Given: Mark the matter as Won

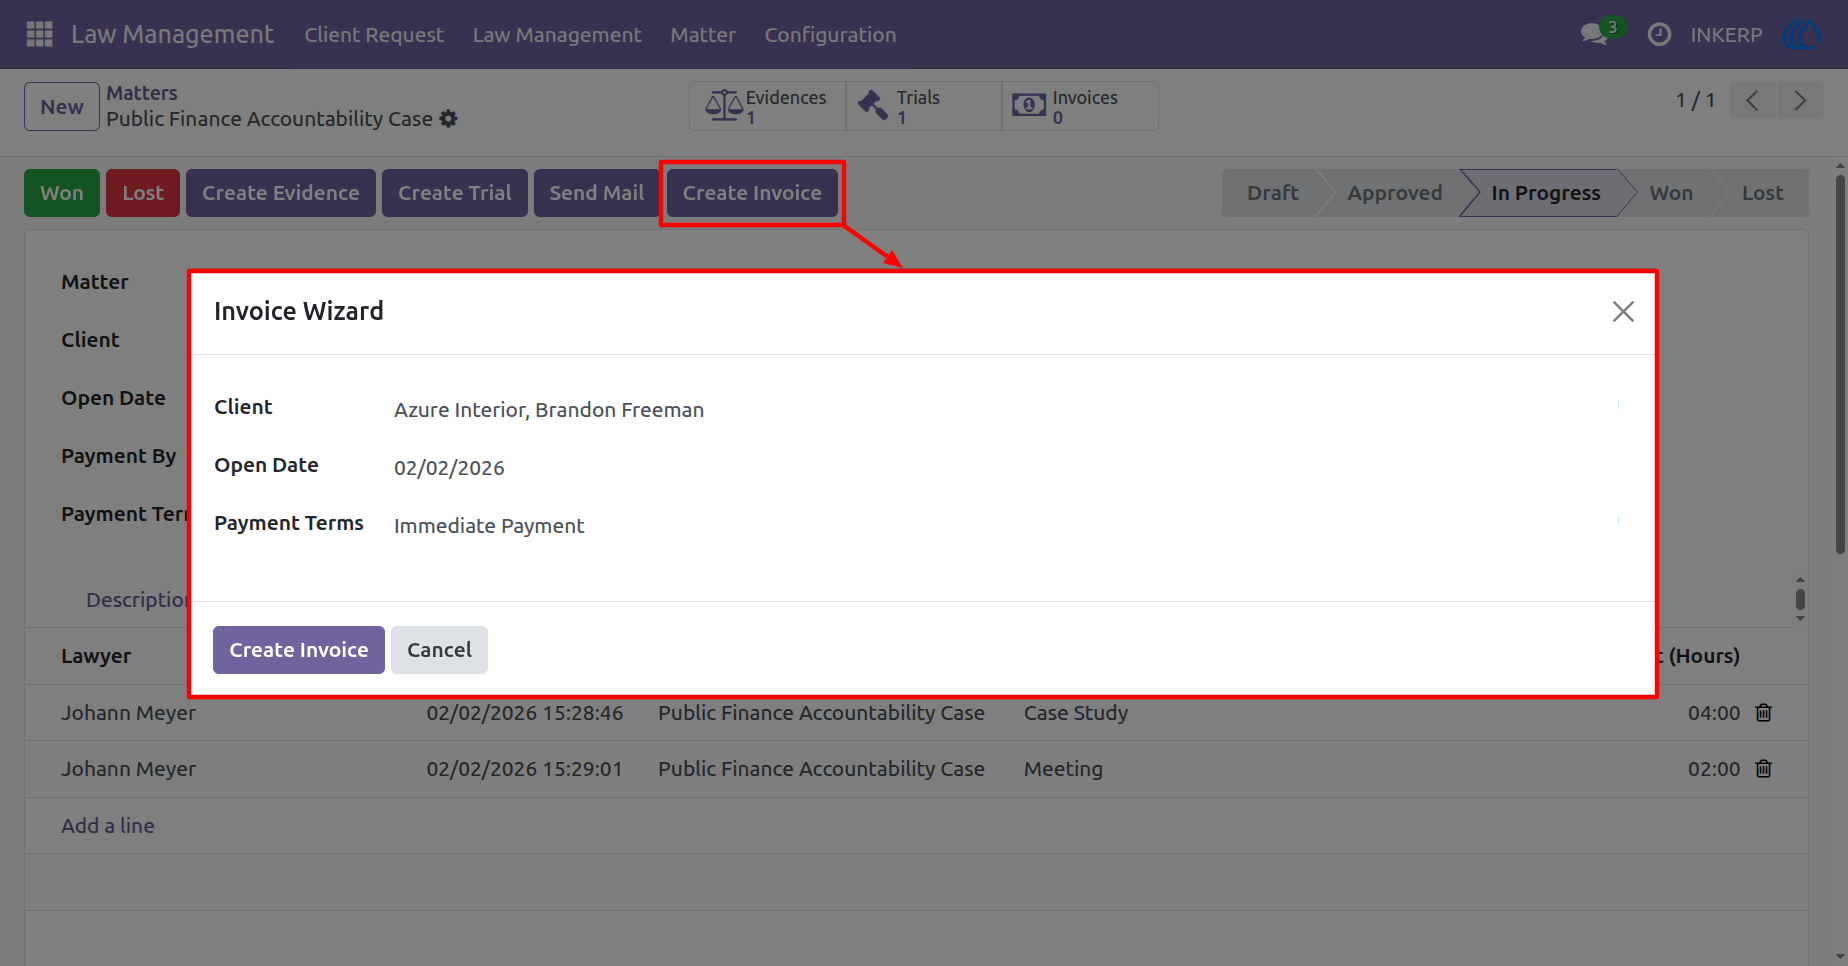Looking at the screenshot, I should (x=62, y=193).
